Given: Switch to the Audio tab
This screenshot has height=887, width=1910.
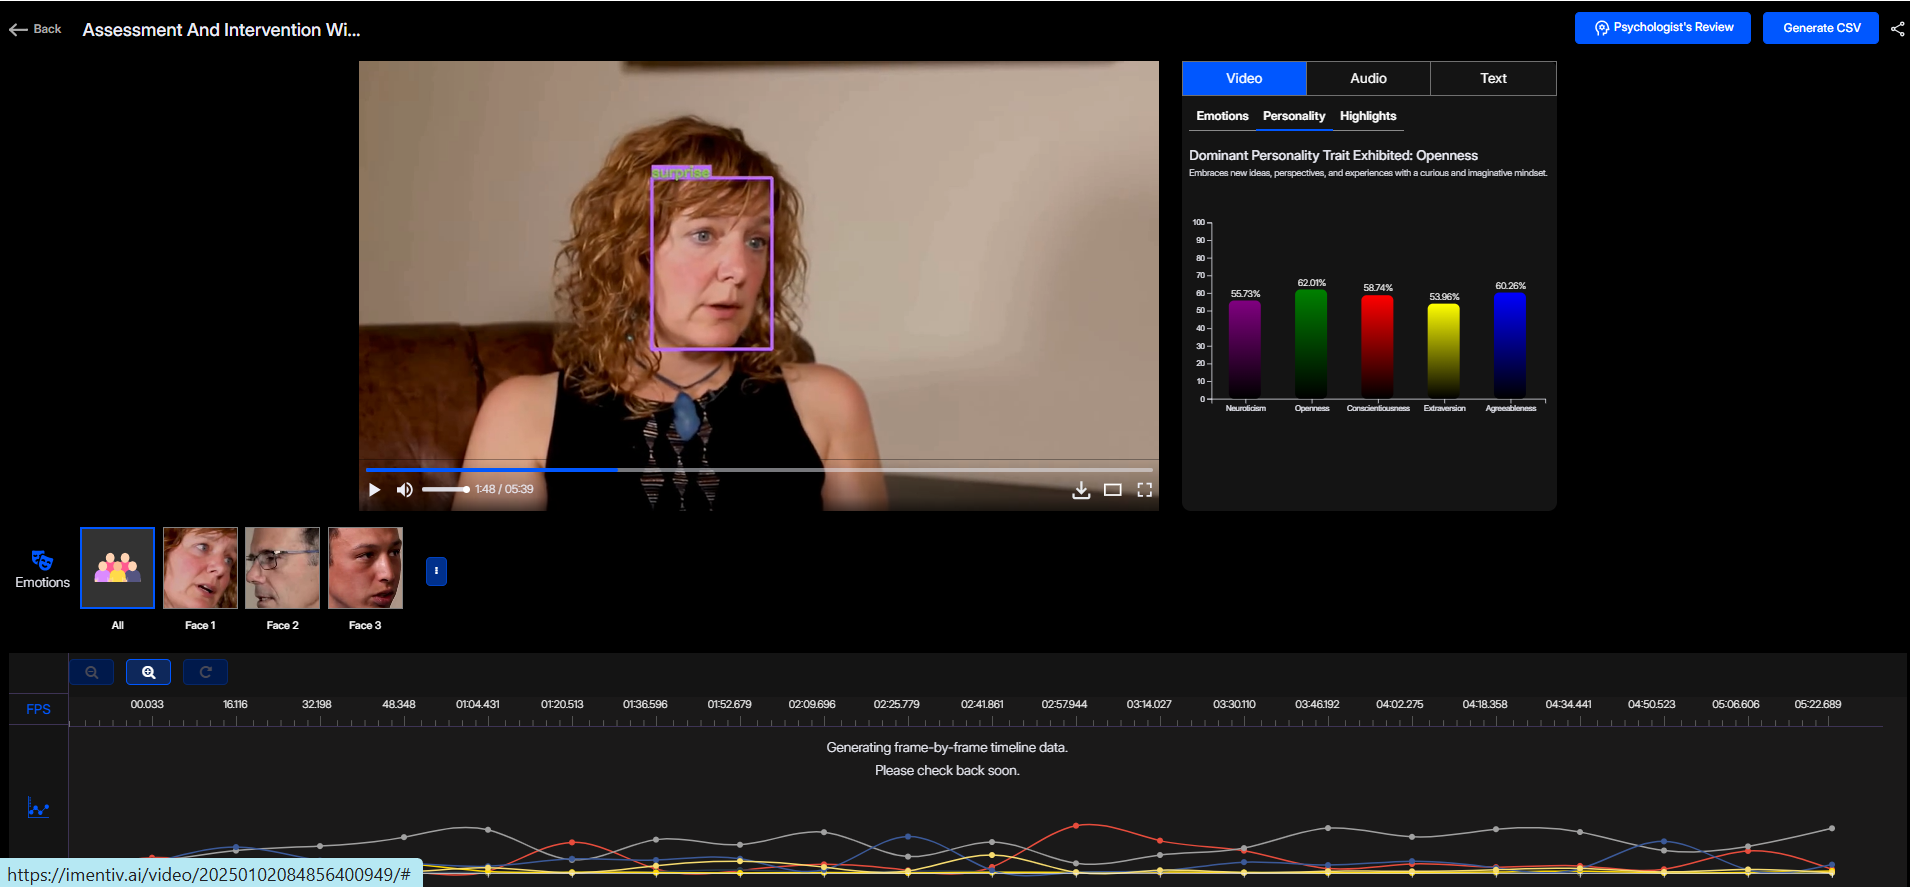Looking at the screenshot, I should coord(1368,78).
